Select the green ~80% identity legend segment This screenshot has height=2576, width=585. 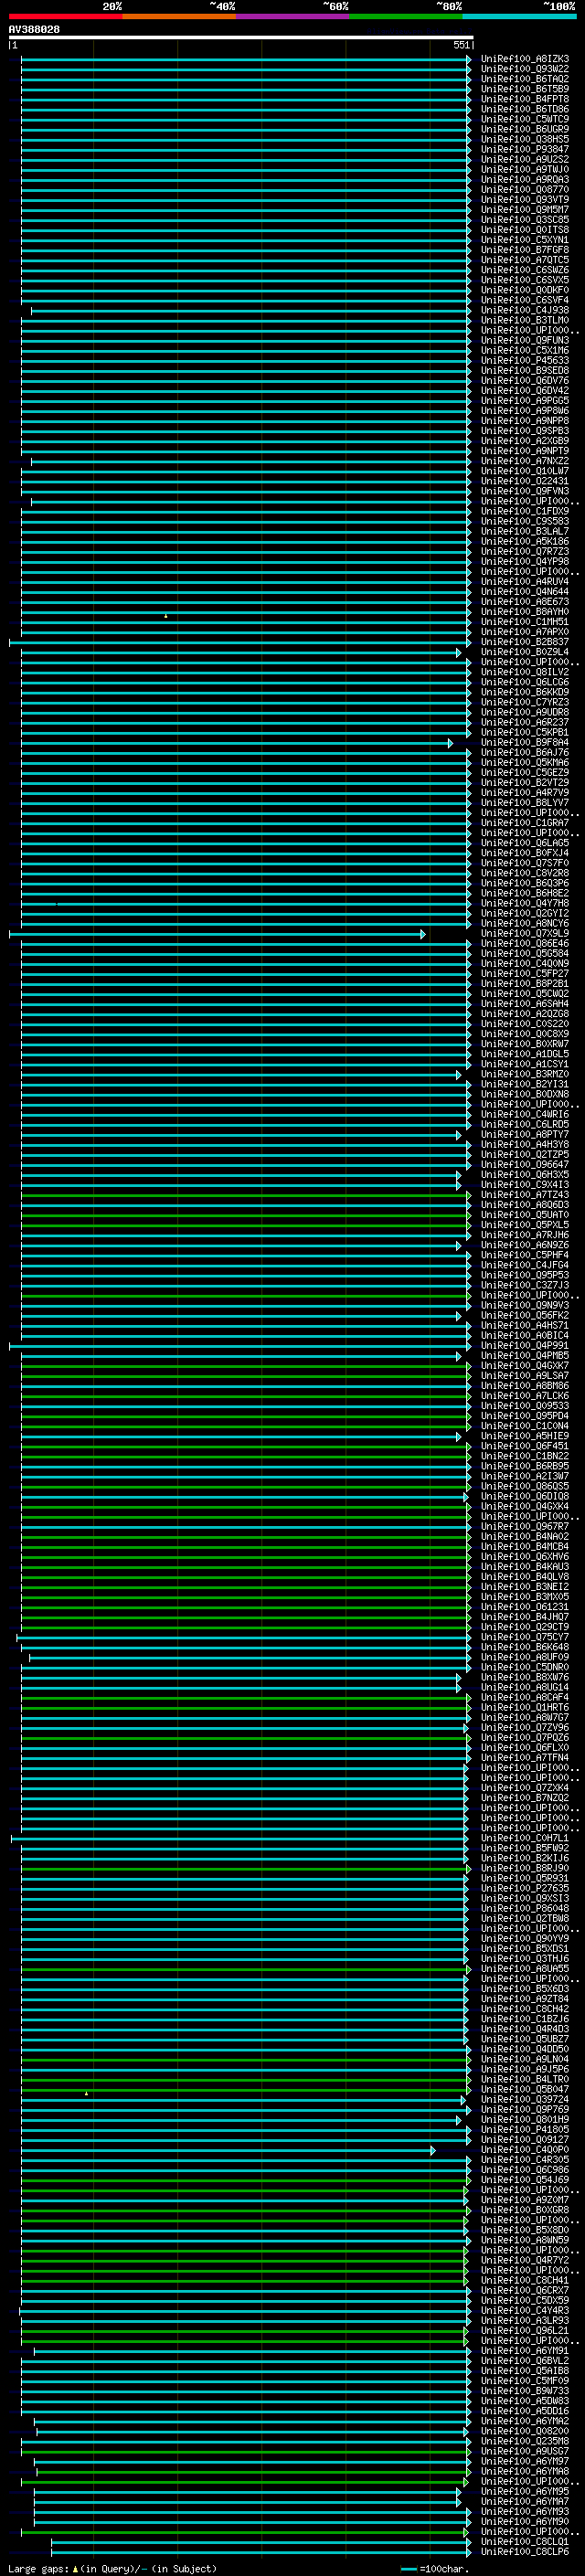[405, 16]
